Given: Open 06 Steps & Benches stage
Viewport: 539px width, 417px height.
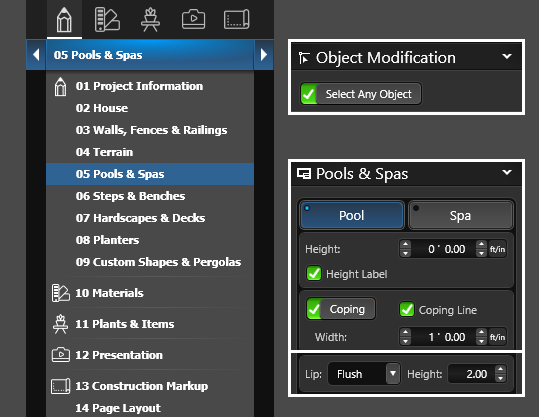Looking at the screenshot, I should [130, 196].
